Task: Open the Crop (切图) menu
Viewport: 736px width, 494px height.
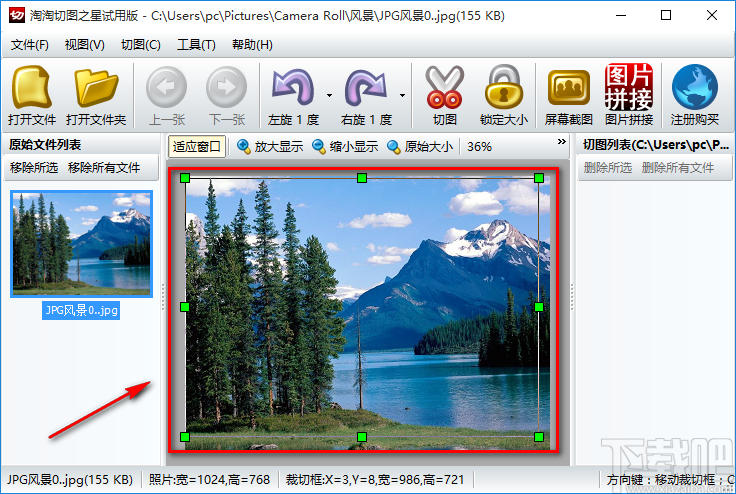Action: 141,45
